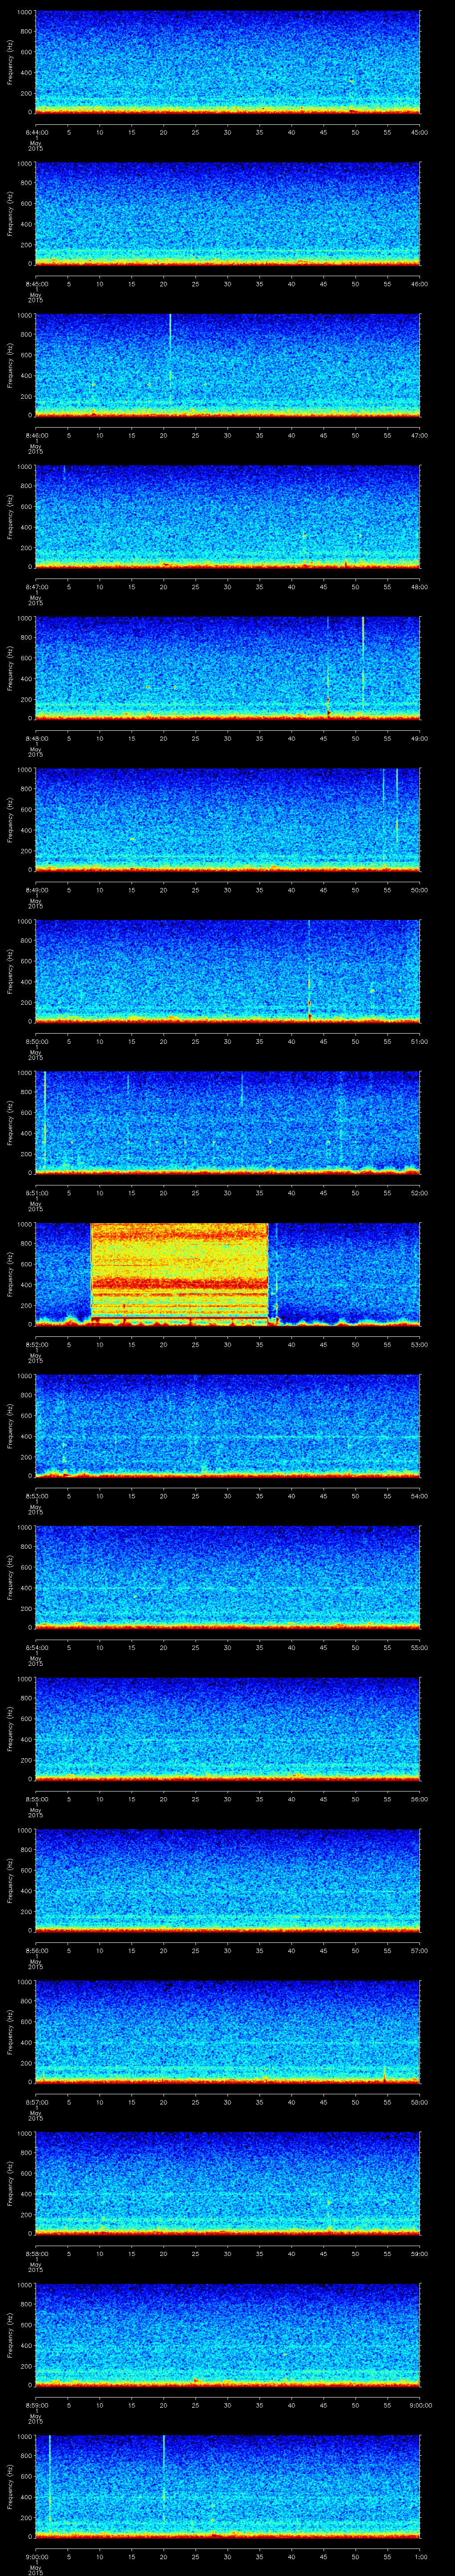This screenshot has height=2576, width=455.
Task: Click the '8:50:00' start time label
Action: [36, 1041]
